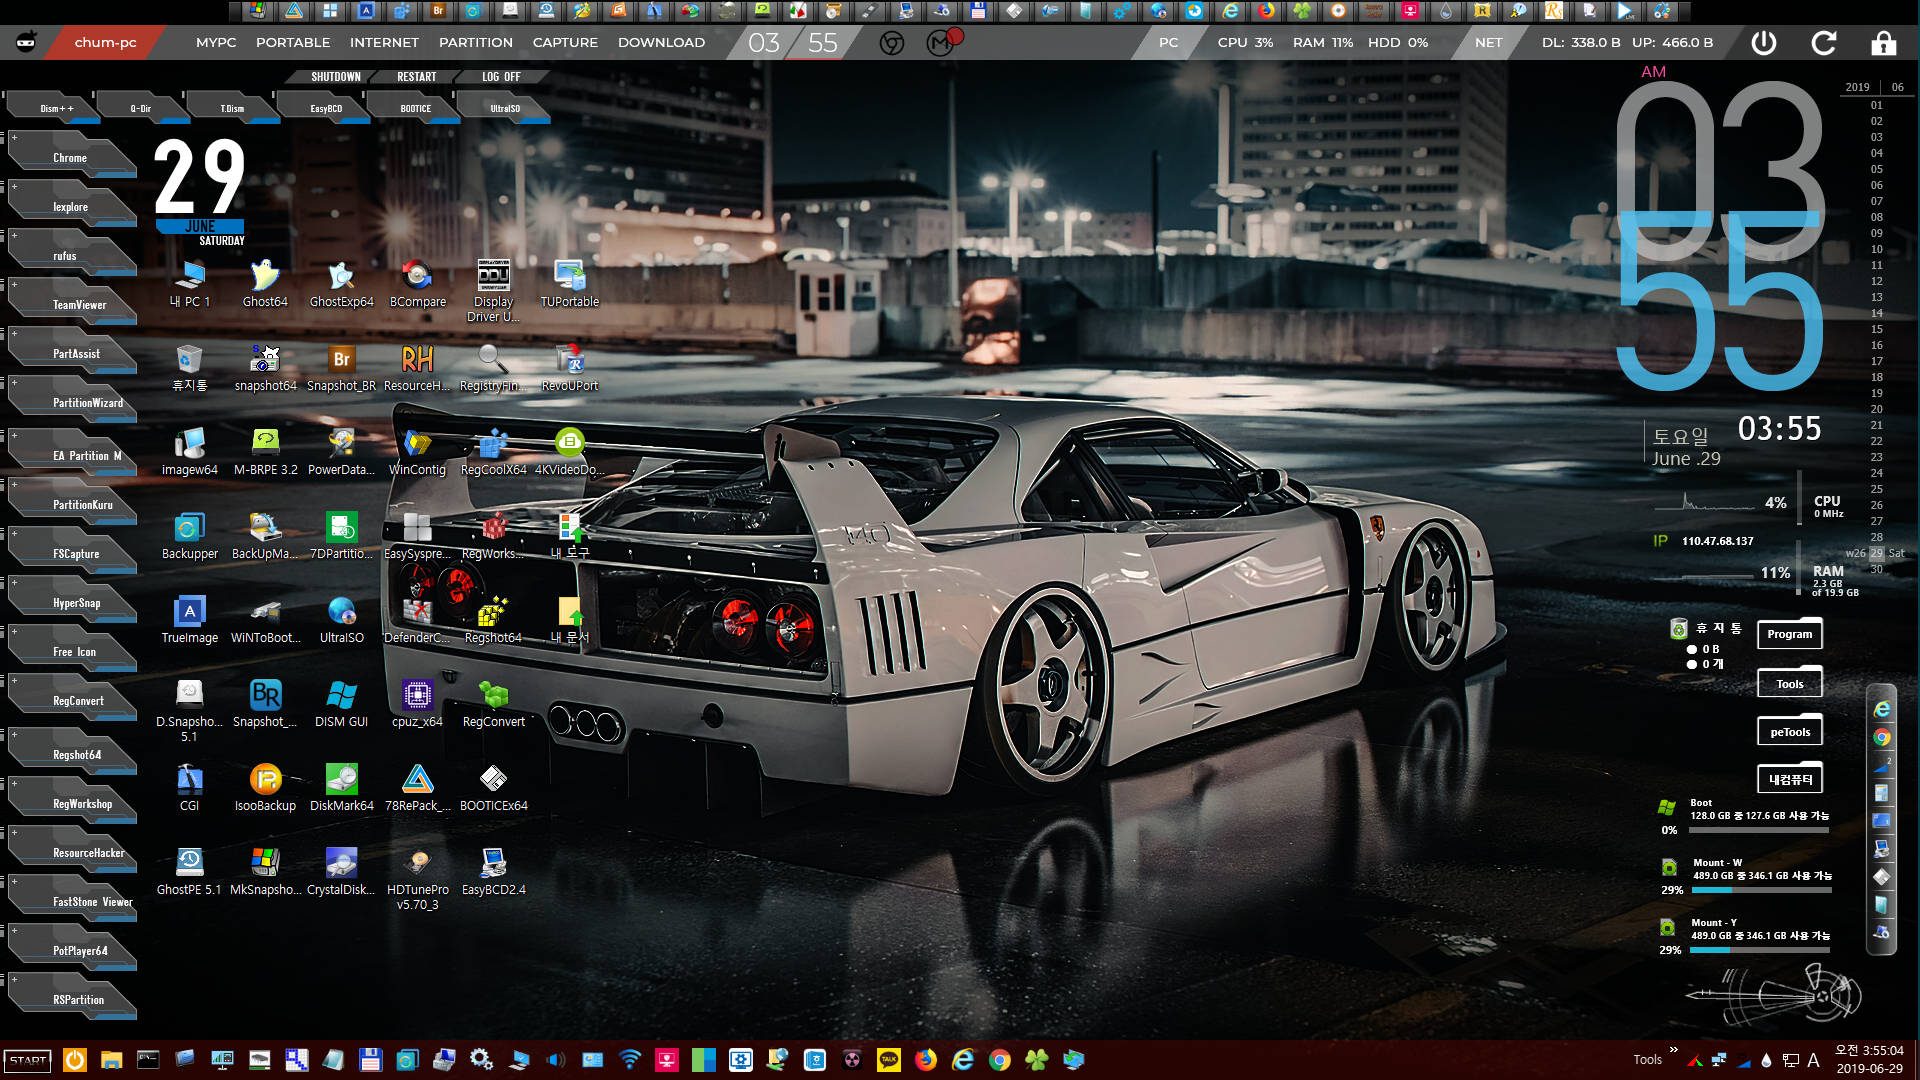This screenshot has width=1920, height=1080.
Task: Click the Mount - Y drive usage bar
Action: (1760, 950)
